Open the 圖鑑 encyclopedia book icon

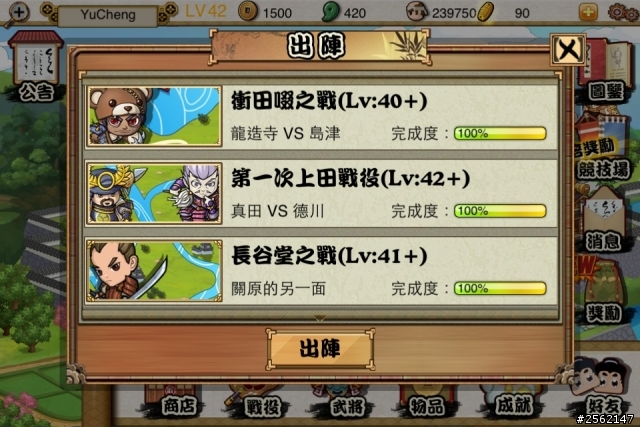pos(607,70)
